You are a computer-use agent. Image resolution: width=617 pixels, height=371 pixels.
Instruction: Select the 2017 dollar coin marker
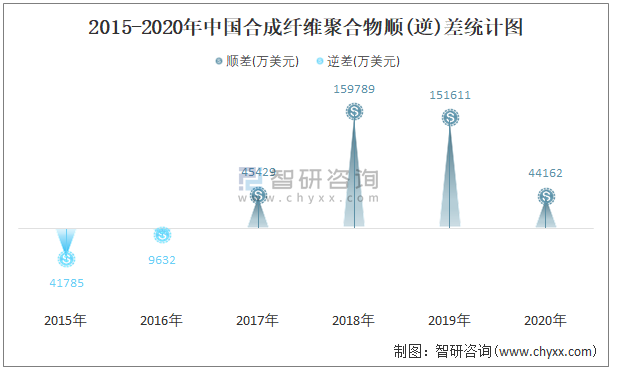[x=258, y=195]
